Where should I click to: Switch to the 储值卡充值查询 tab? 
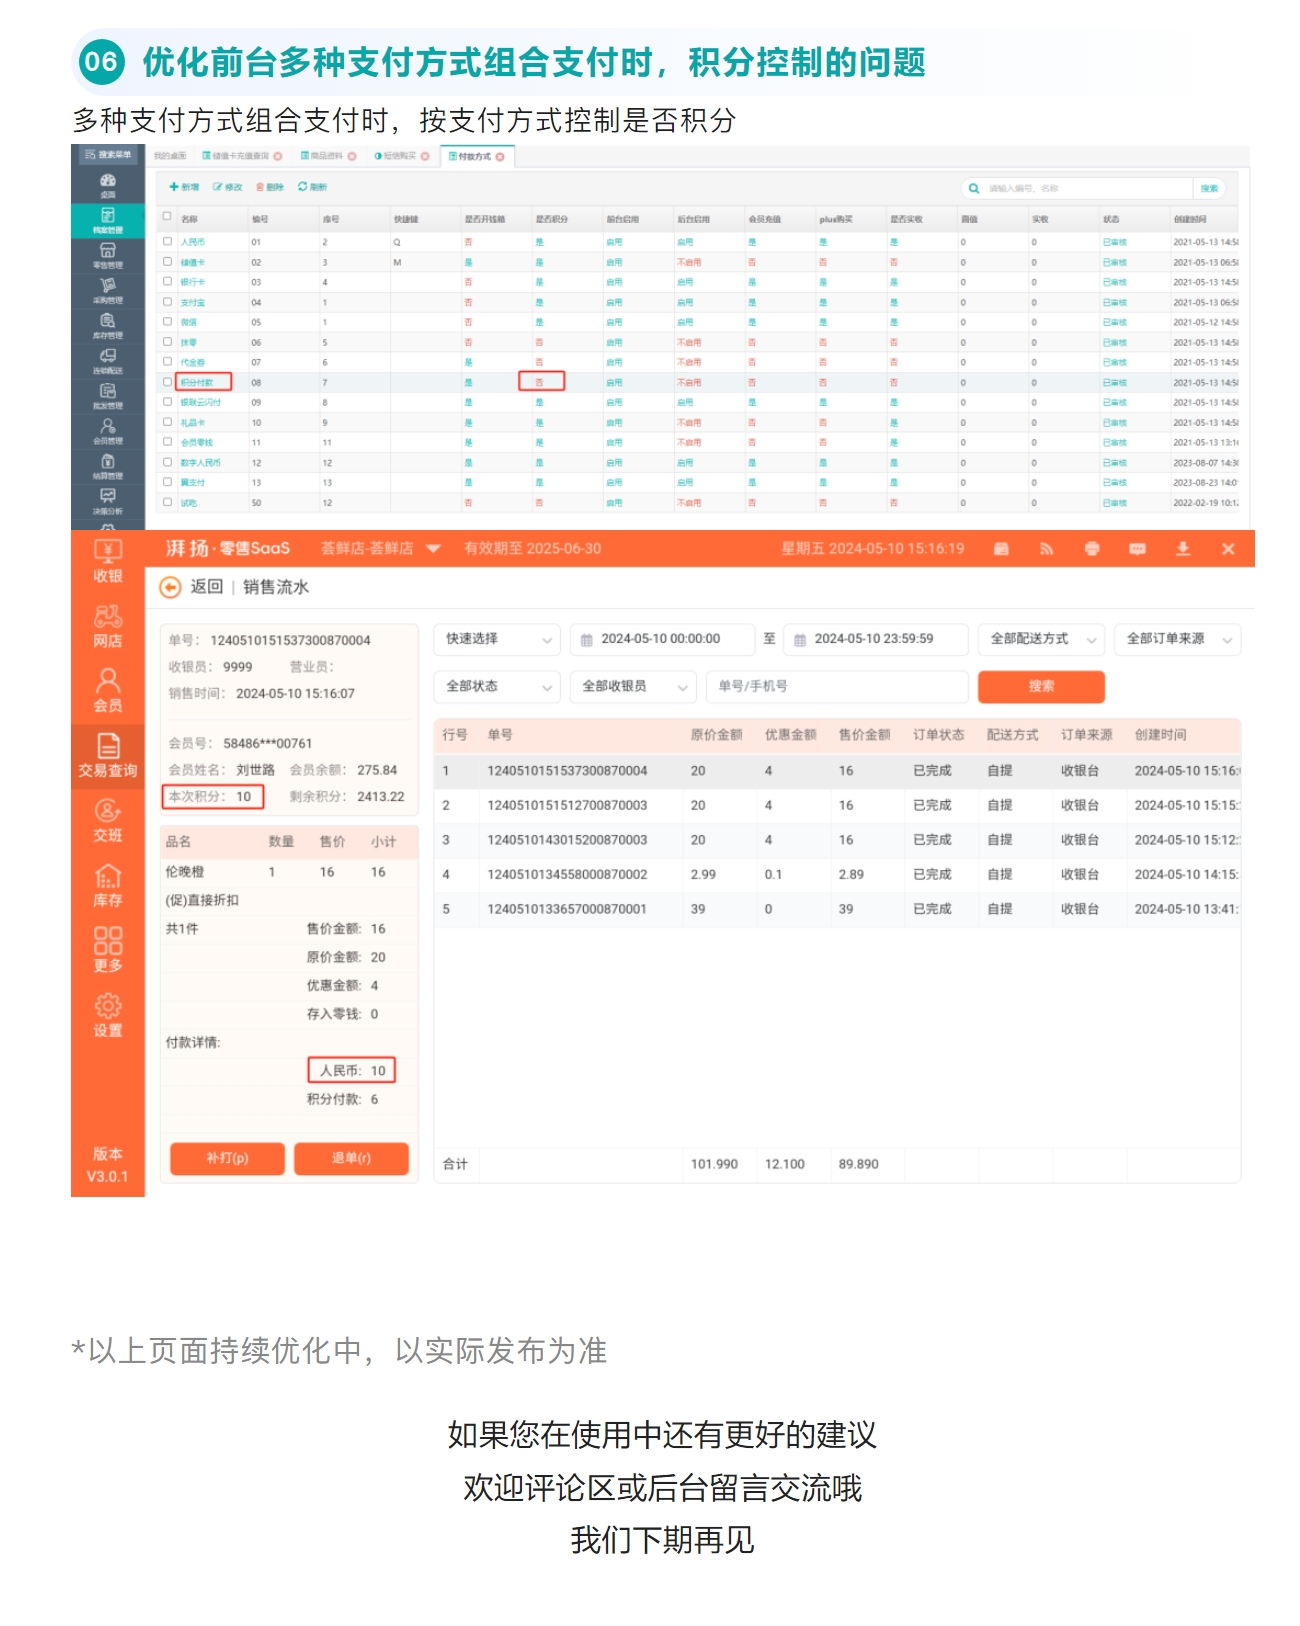click(241, 156)
